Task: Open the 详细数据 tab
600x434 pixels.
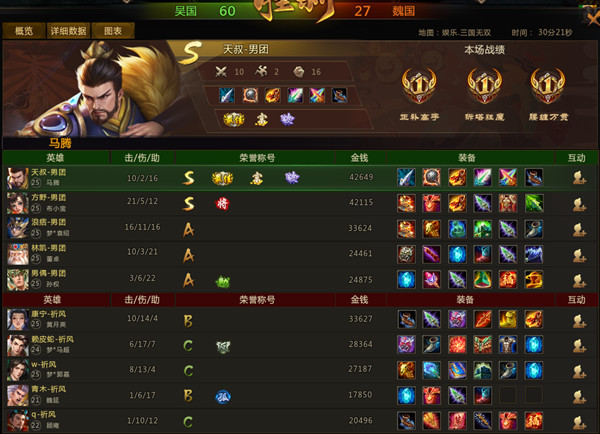Action: click(x=68, y=31)
